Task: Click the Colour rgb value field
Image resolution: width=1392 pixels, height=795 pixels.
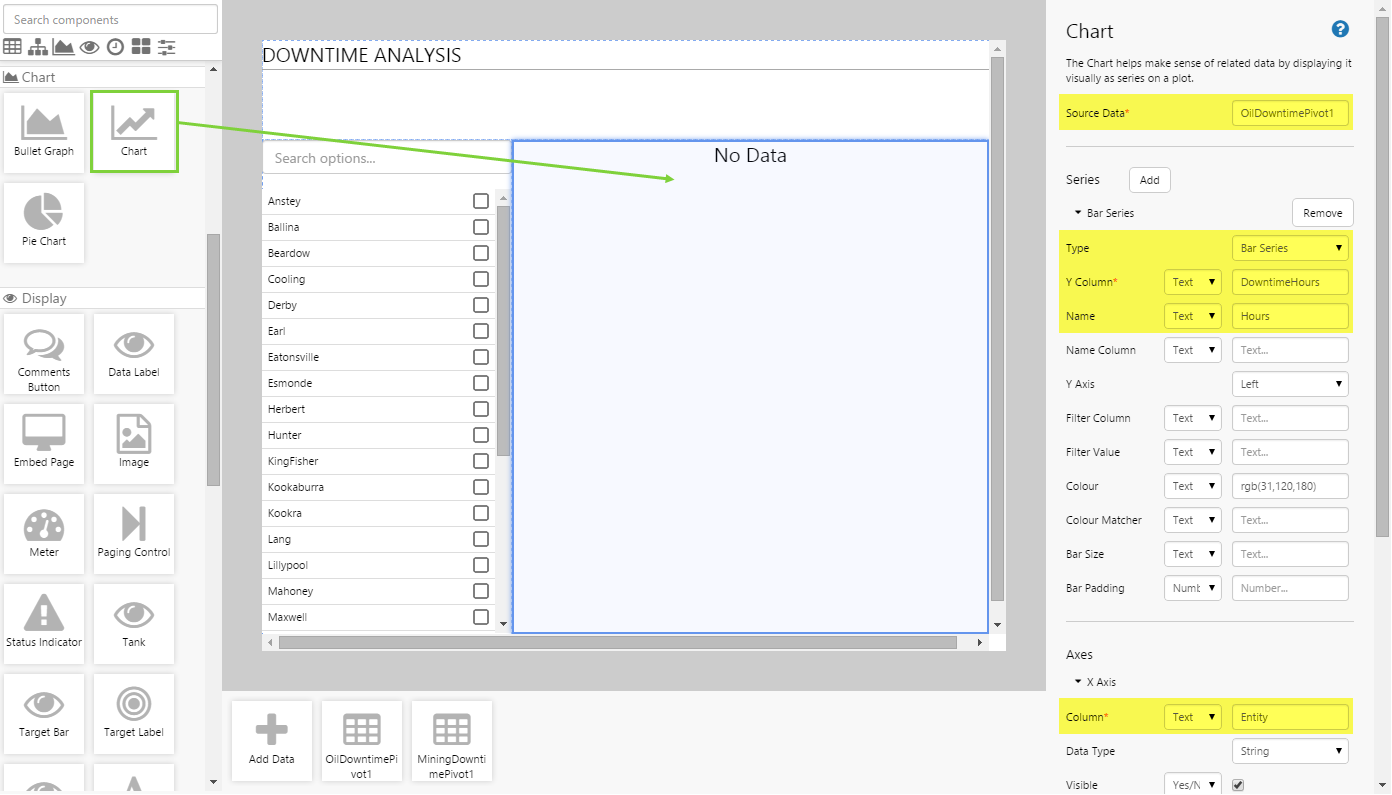Action: 1289,486
